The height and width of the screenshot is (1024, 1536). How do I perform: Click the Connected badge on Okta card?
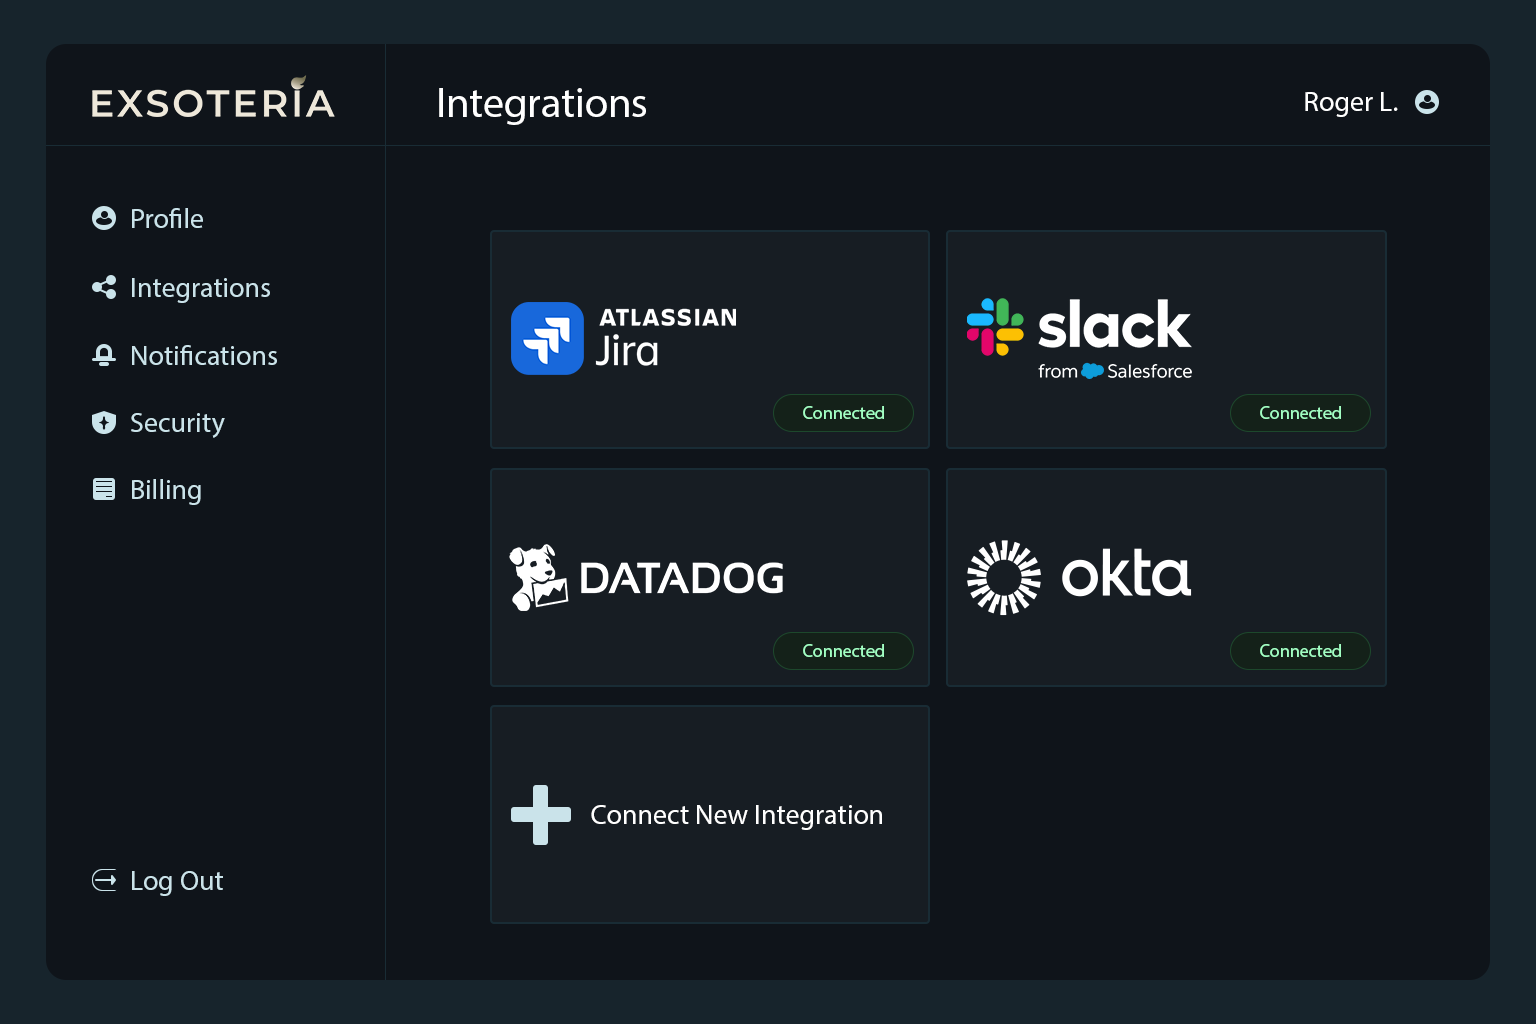(x=1300, y=651)
